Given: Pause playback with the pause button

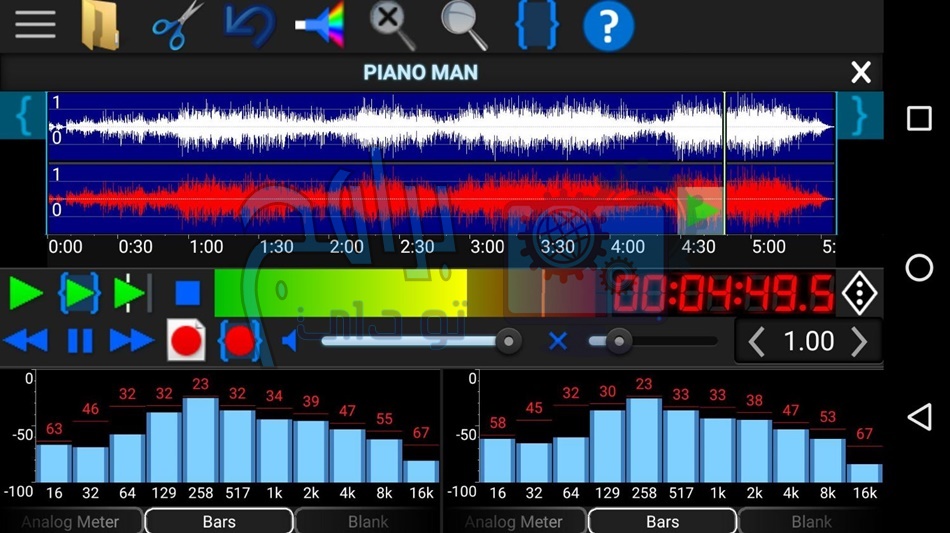Looking at the screenshot, I should (x=80, y=341).
